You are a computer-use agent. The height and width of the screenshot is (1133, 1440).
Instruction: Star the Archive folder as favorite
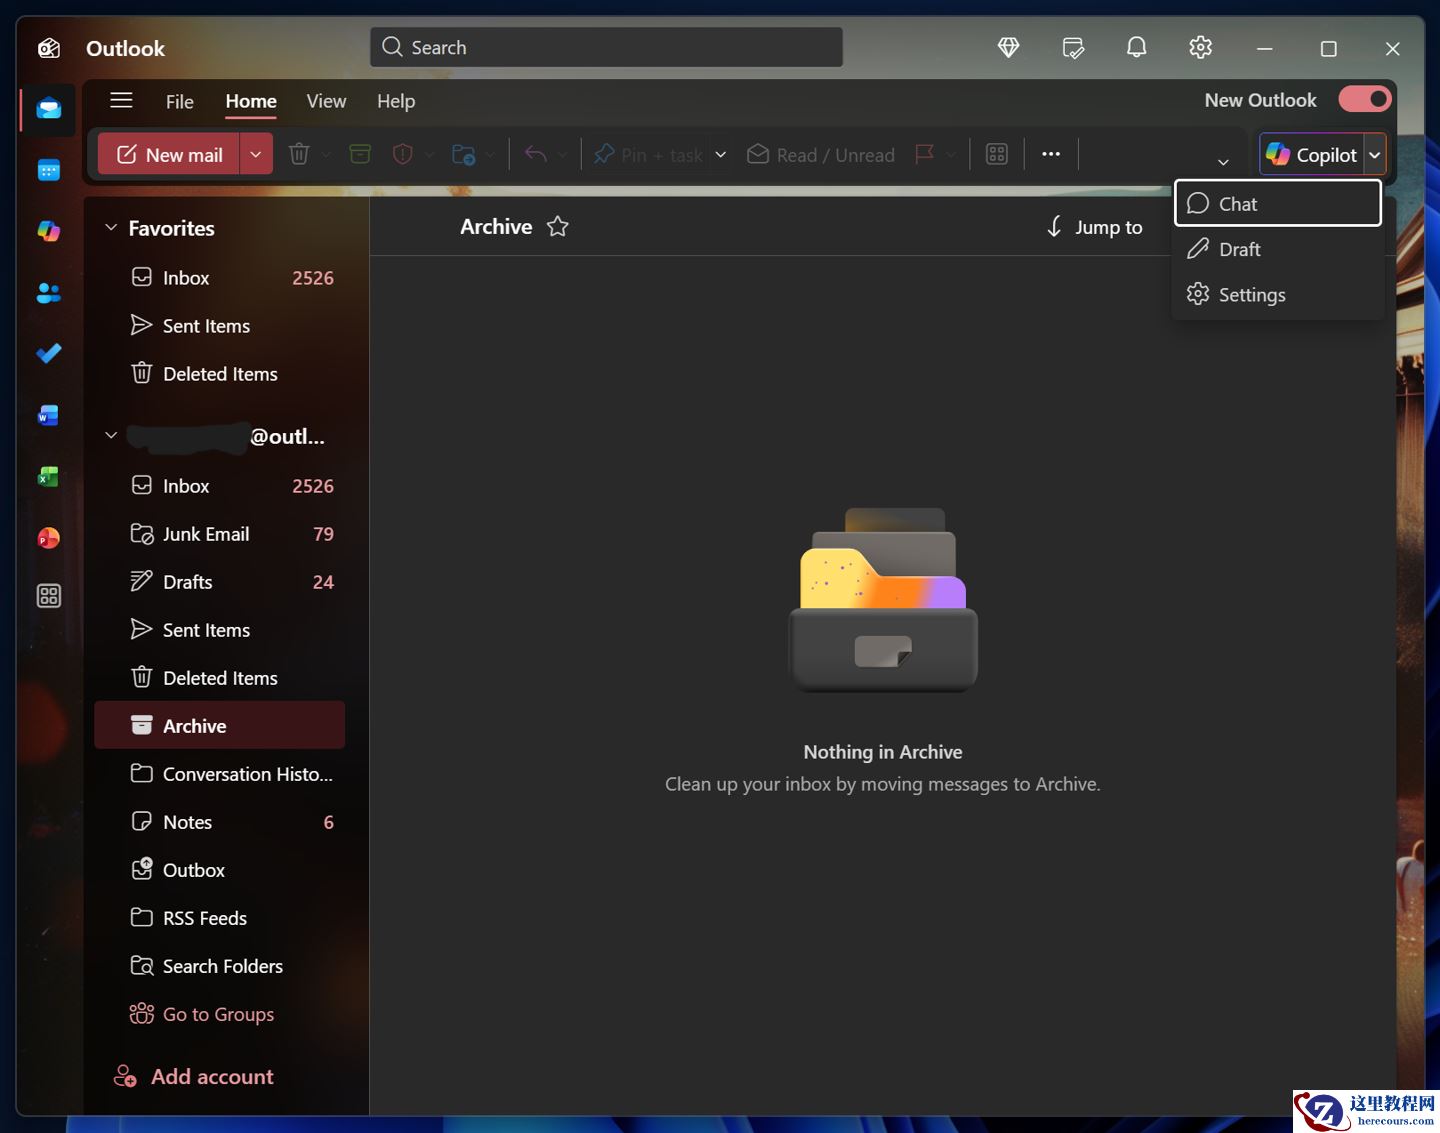558,227
